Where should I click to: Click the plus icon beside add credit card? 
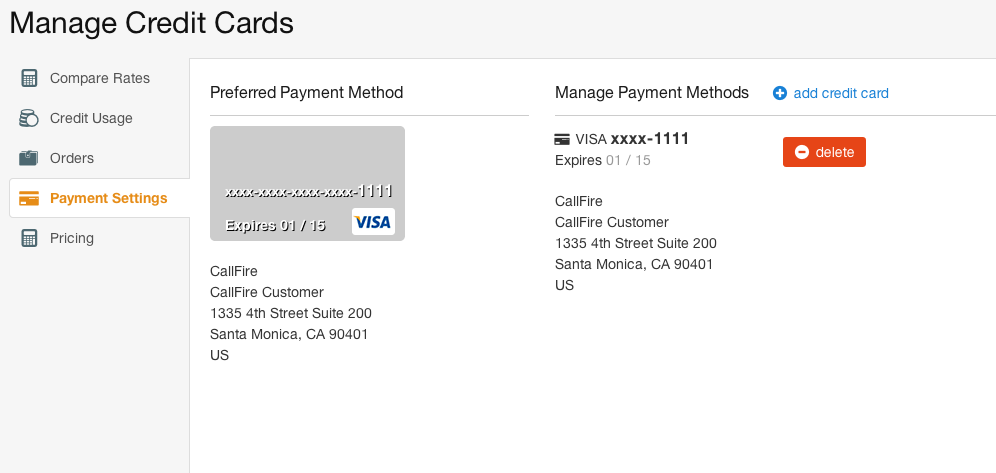click(x=779, y=93)
